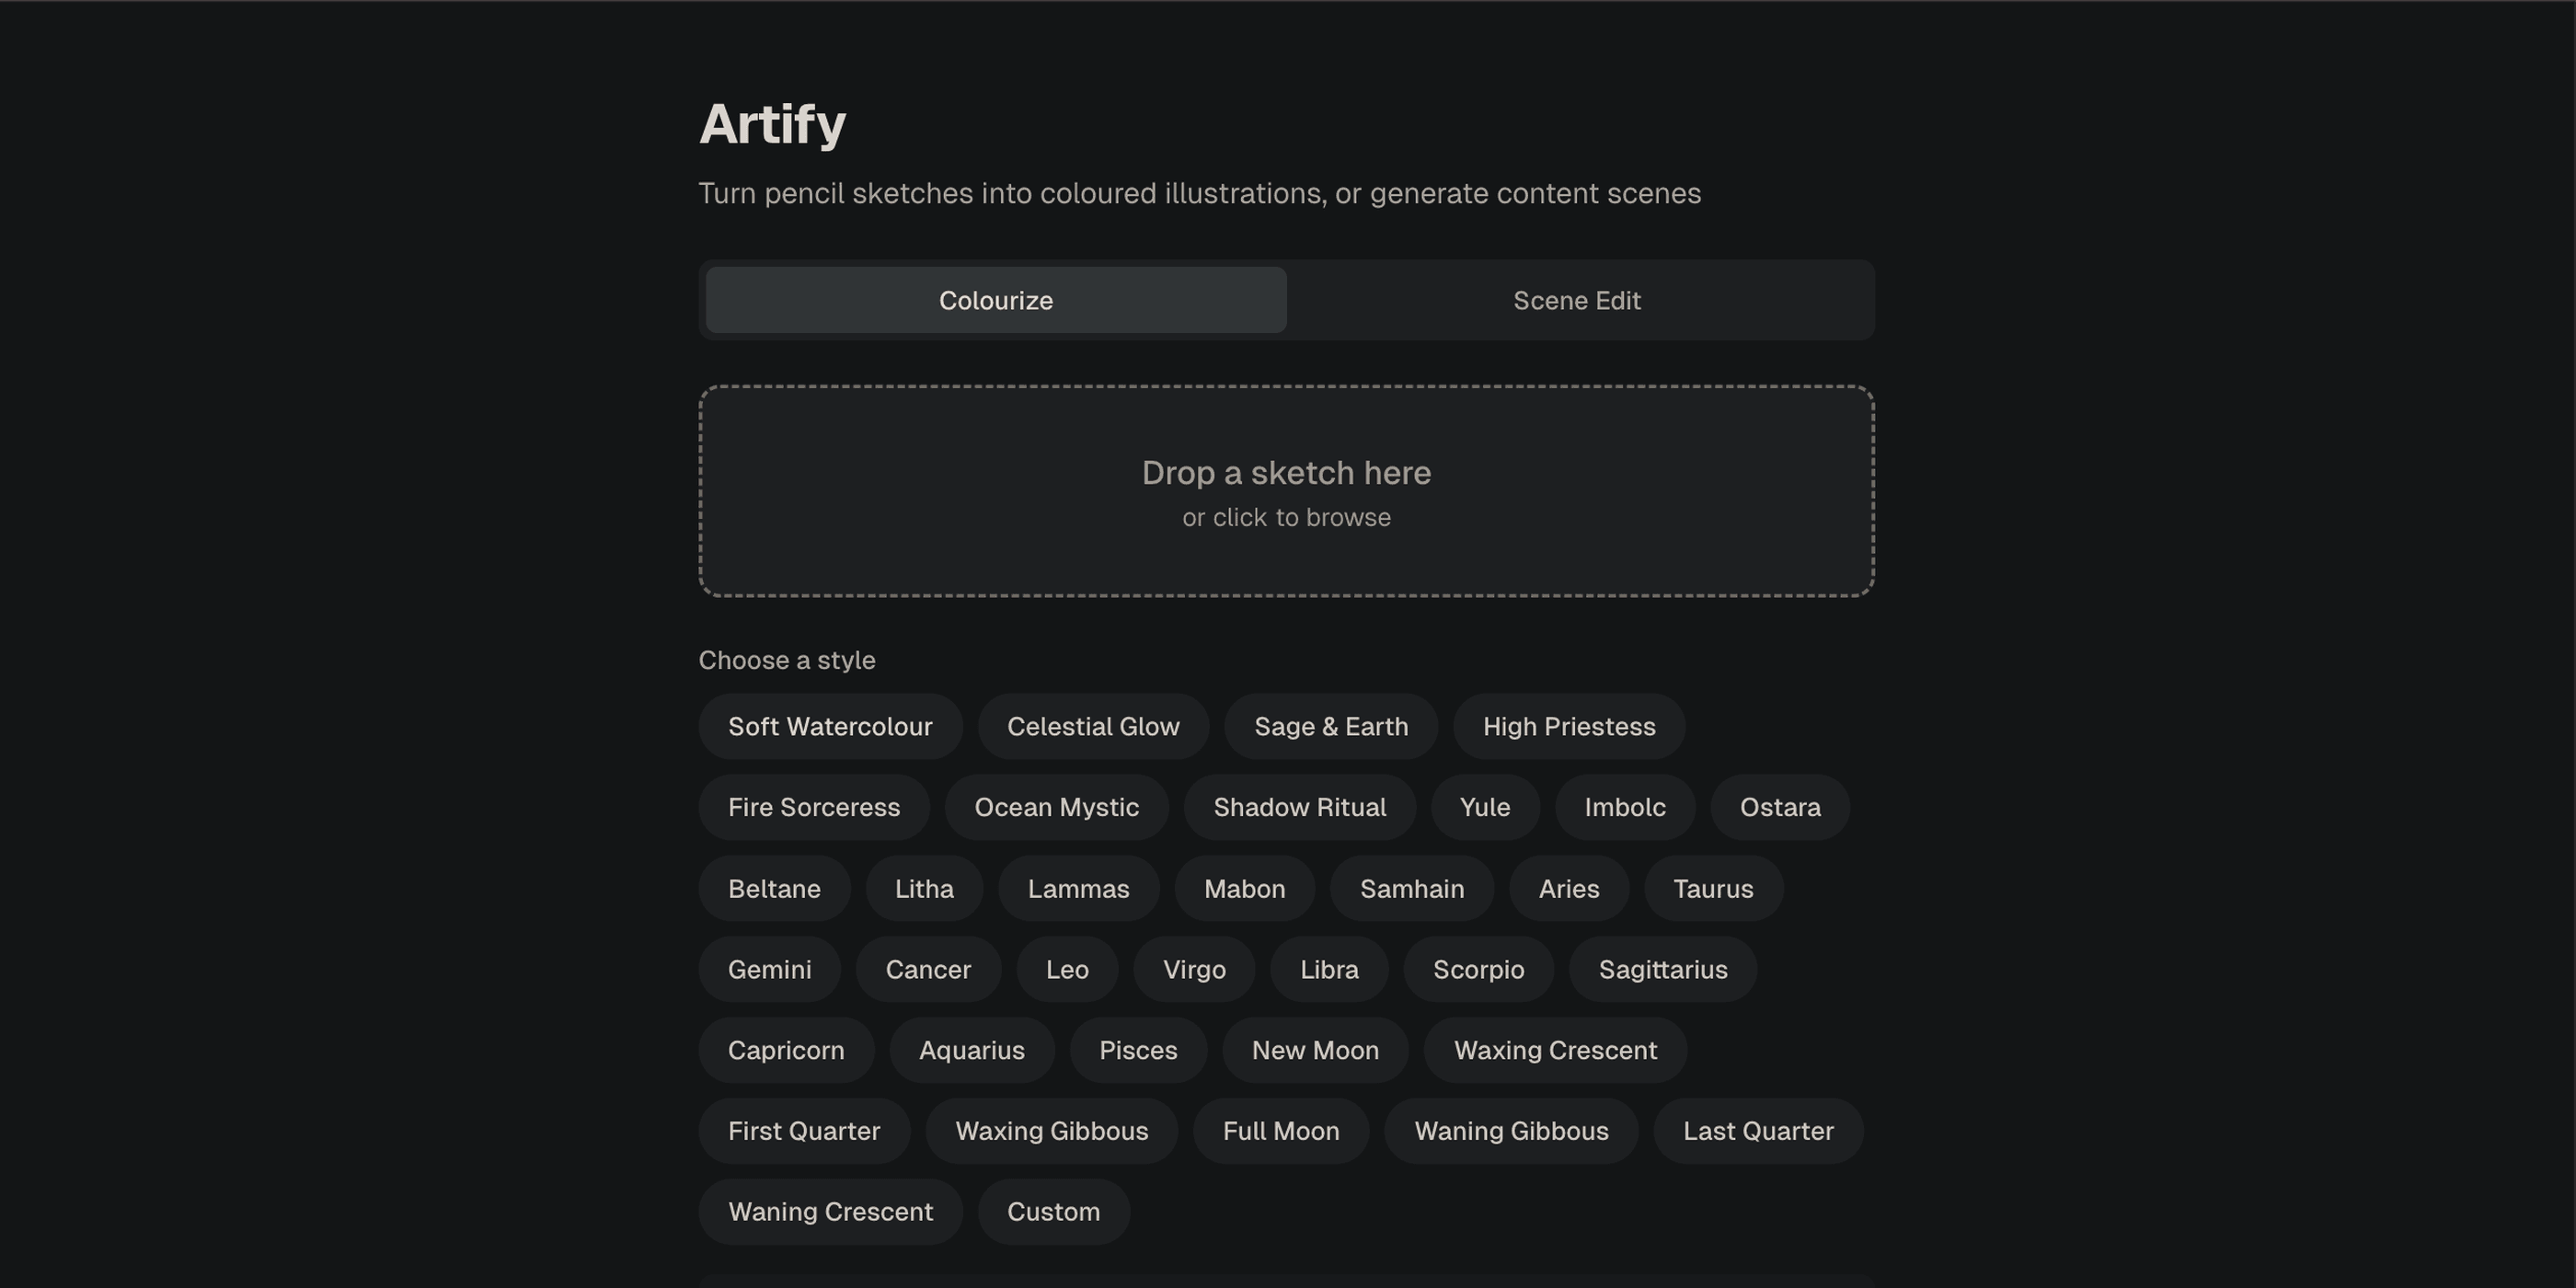
Task: Open the Custom style option
Action: tap(1053, 1211)
